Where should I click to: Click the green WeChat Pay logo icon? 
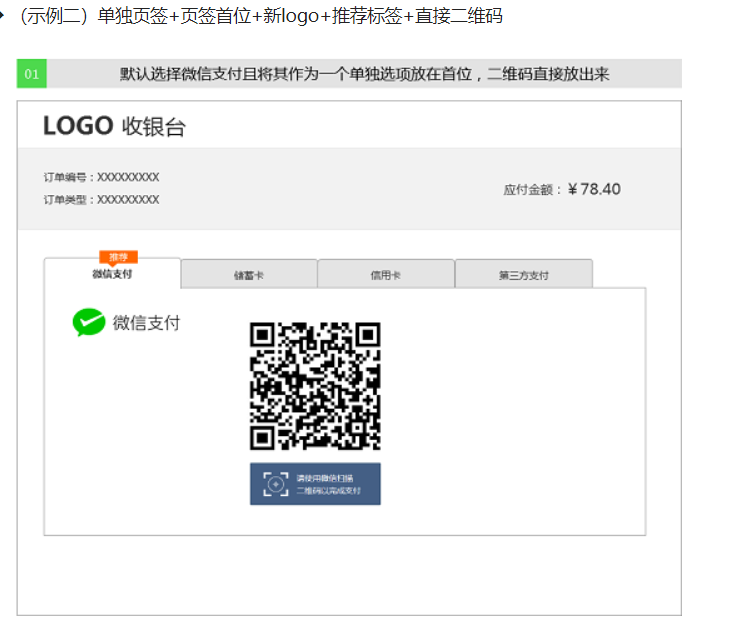click(89, 322)
